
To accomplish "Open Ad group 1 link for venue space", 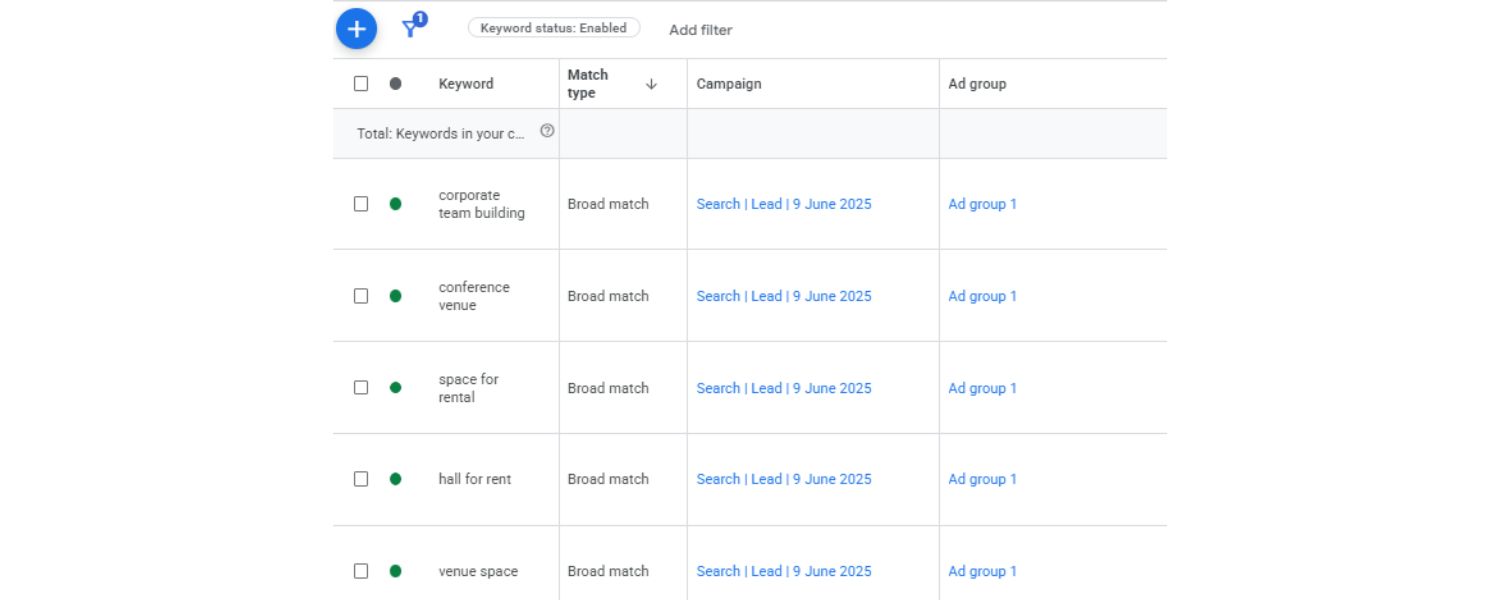I will (982, 571).
